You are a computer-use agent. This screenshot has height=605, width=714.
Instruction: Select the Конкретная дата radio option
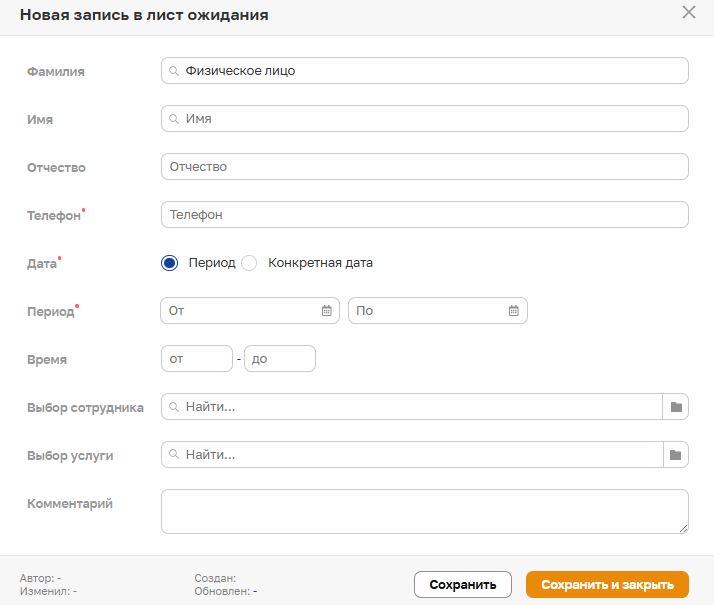click(250, 263)
